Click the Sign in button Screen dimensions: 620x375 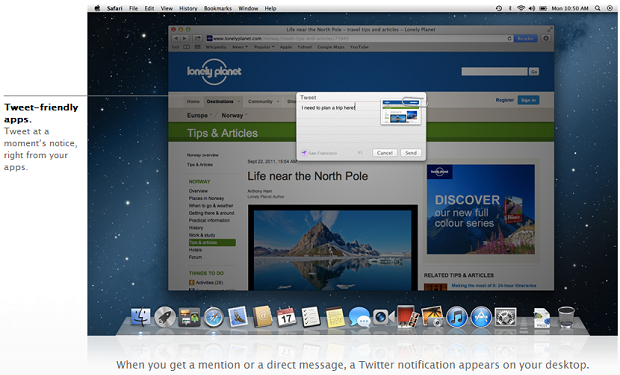click(x=528, y=100)
